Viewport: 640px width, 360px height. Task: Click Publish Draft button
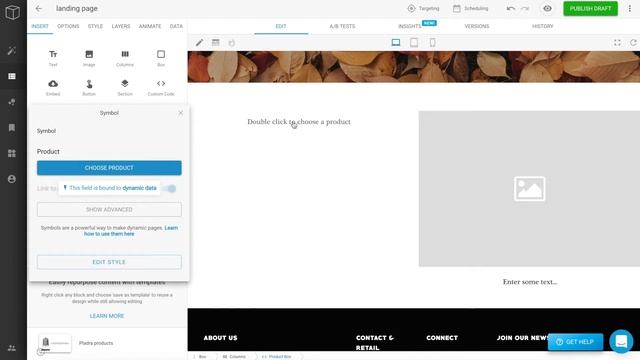click(590, 9)
